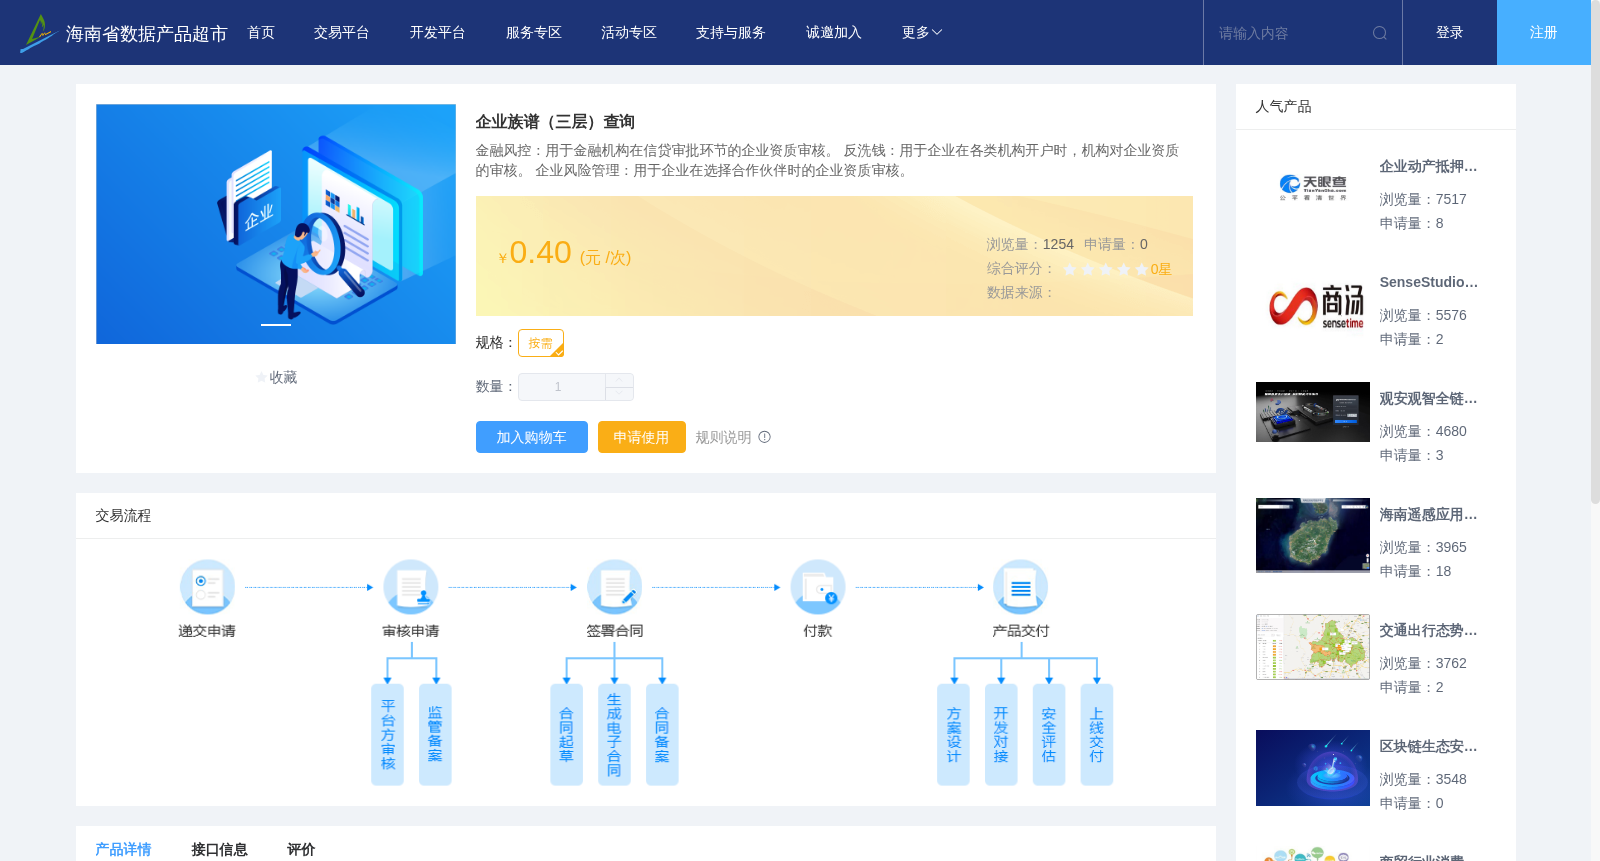This screenshot has height=861, width=1600.
Task: Decrease quantity with the down arrow
Action: pos(619,394)
